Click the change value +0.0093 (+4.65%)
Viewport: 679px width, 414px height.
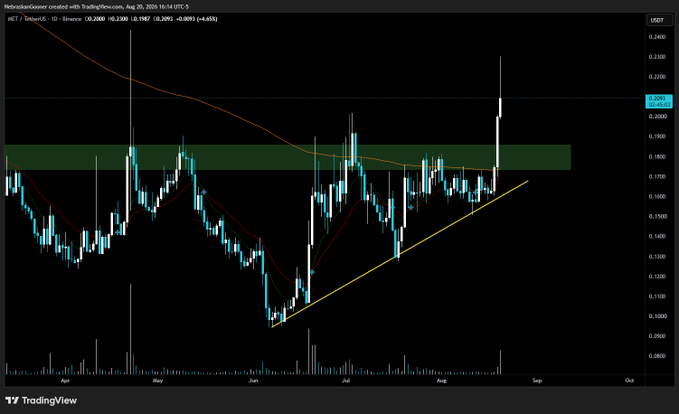pos(197,19)
